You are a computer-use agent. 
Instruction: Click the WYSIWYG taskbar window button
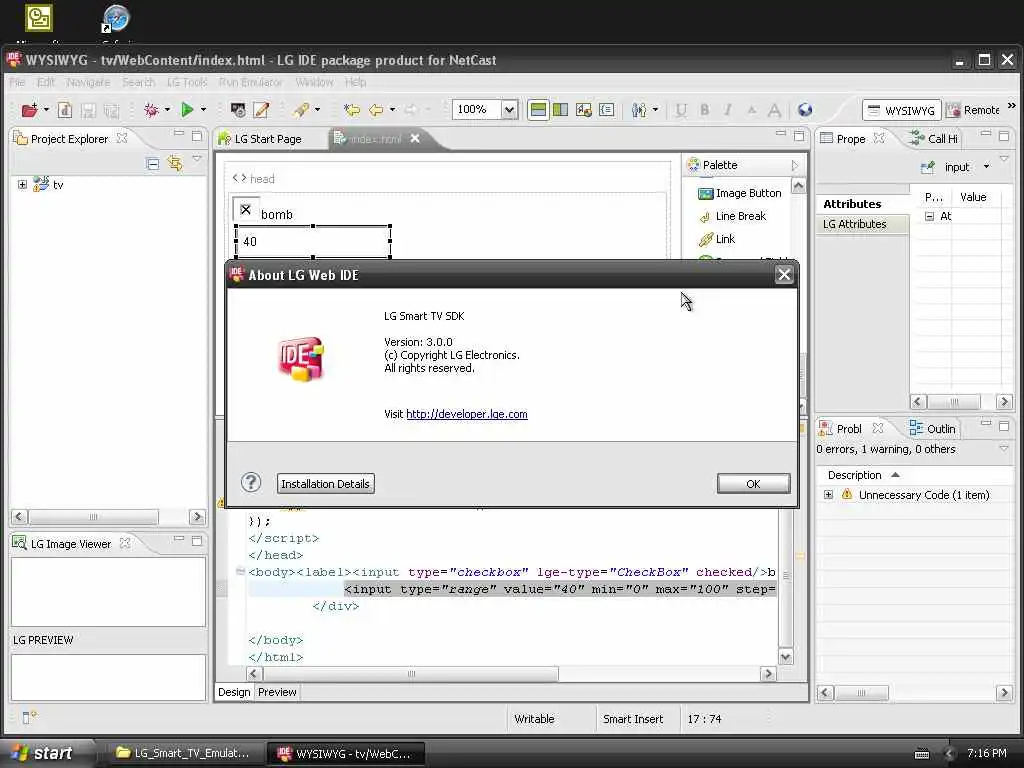346,754
